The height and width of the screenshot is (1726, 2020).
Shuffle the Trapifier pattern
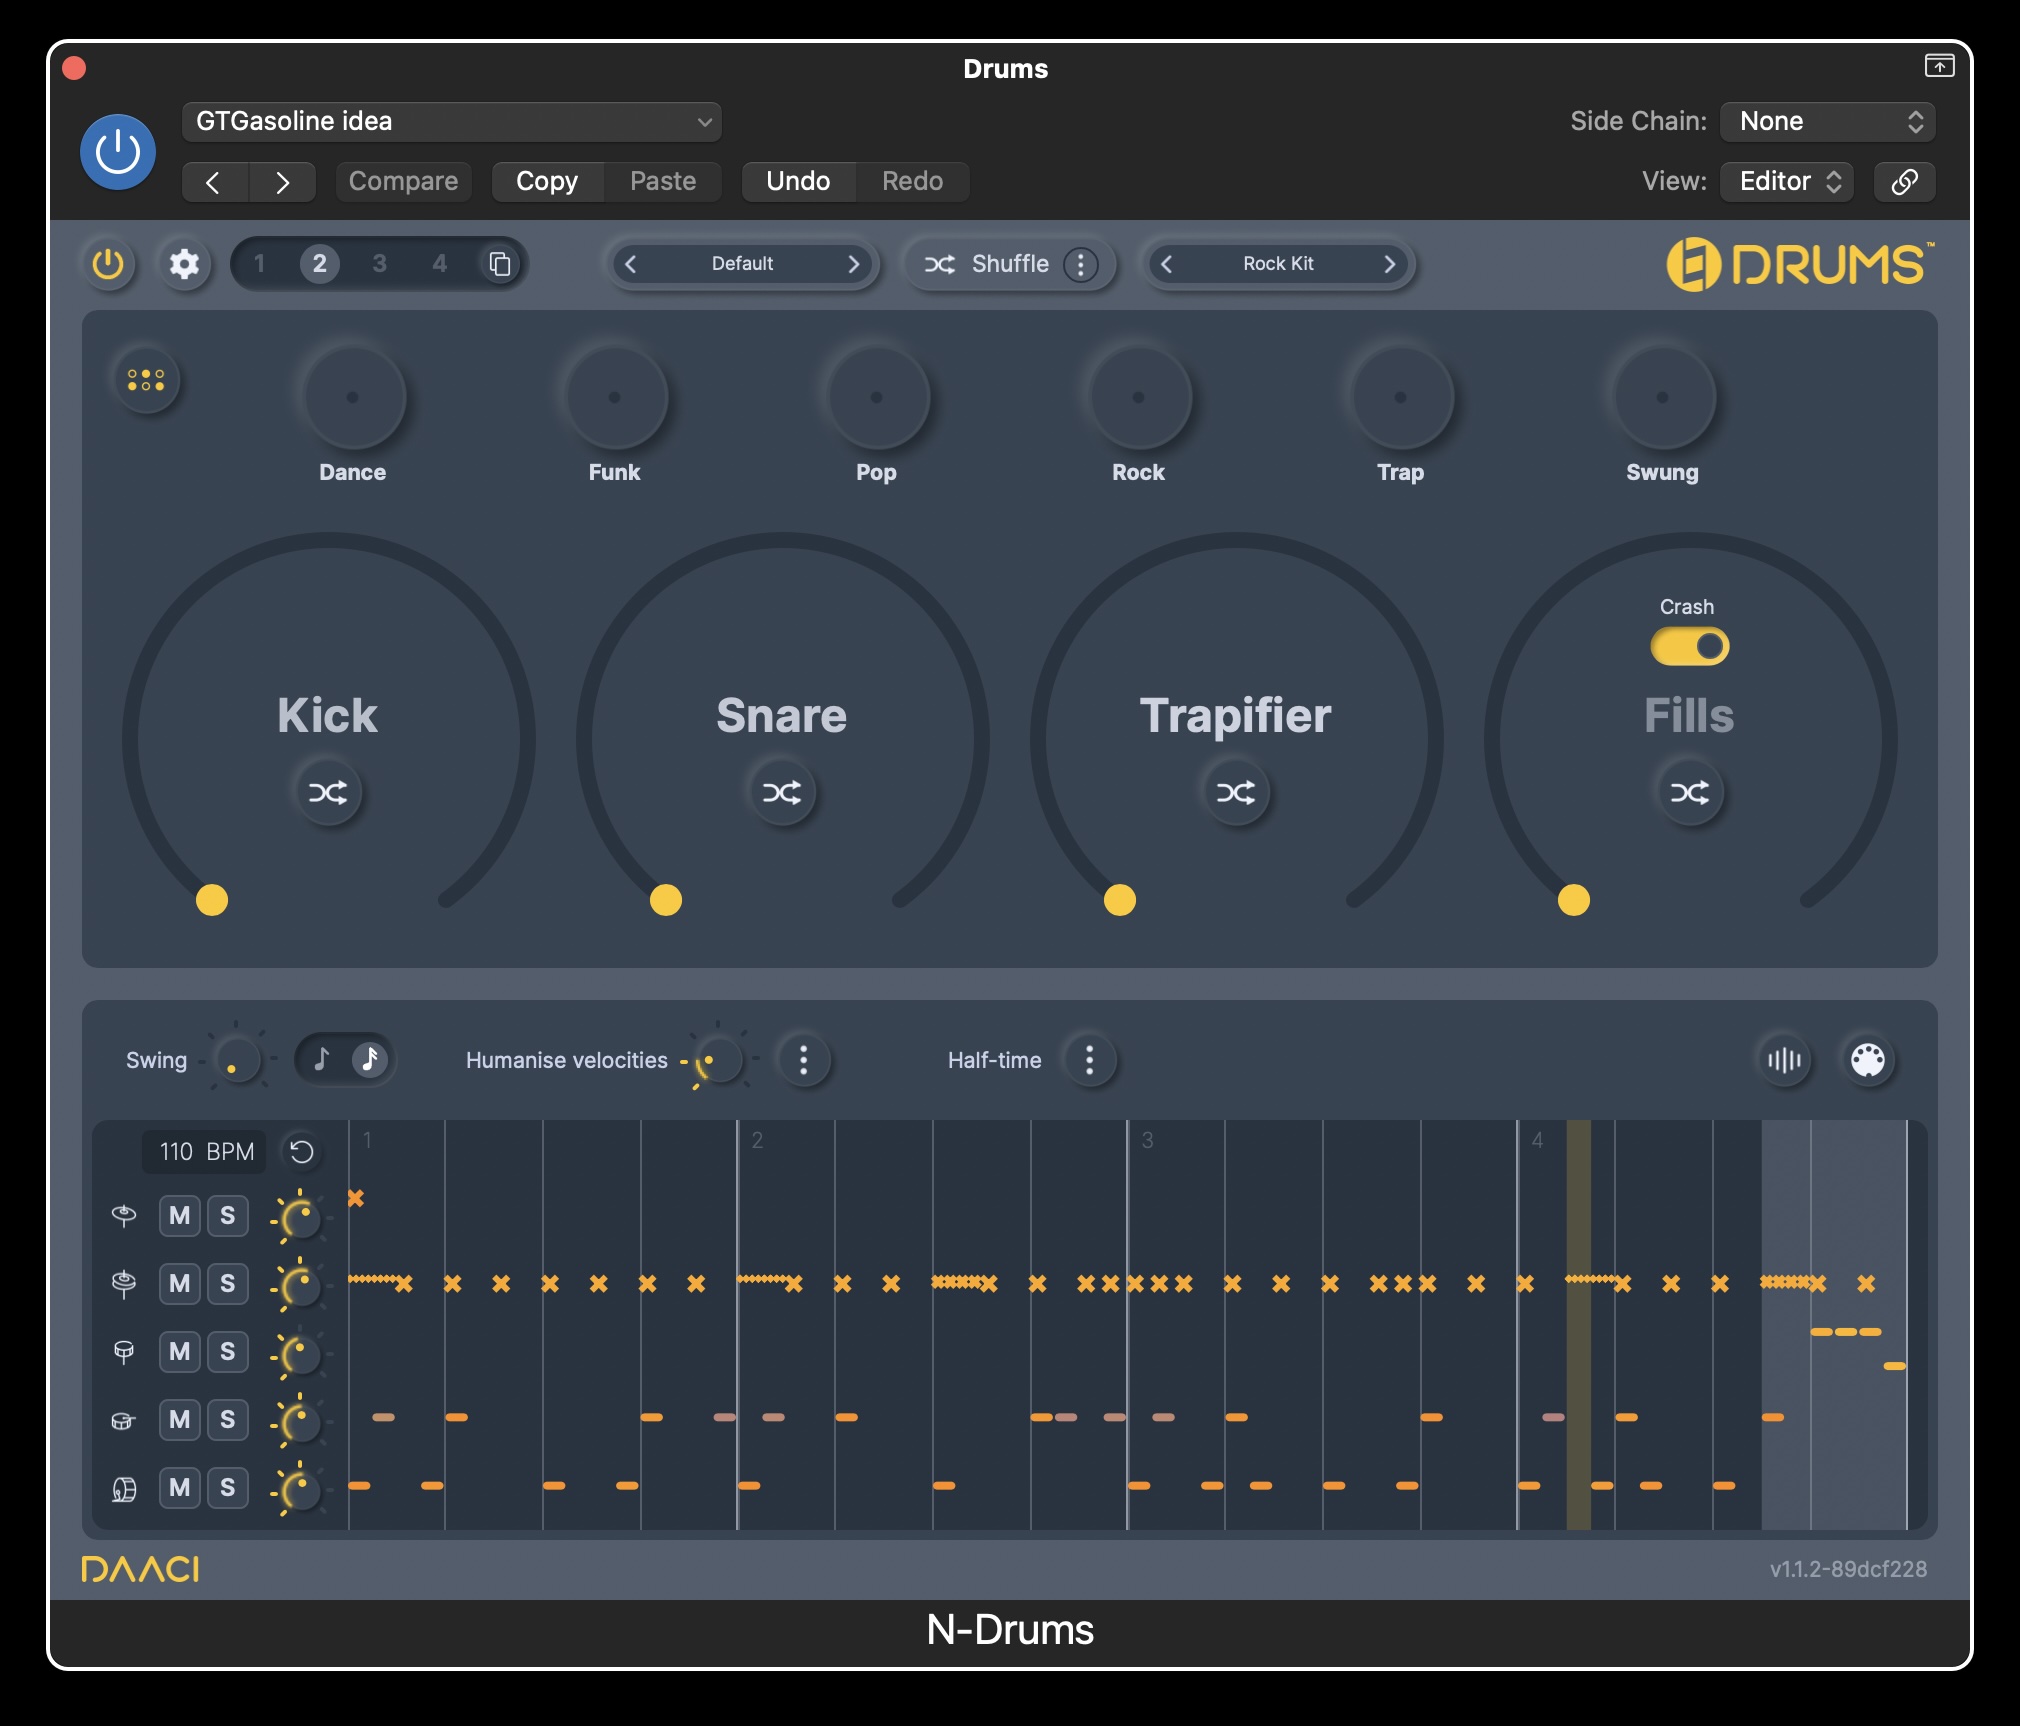click(1237, 792)
